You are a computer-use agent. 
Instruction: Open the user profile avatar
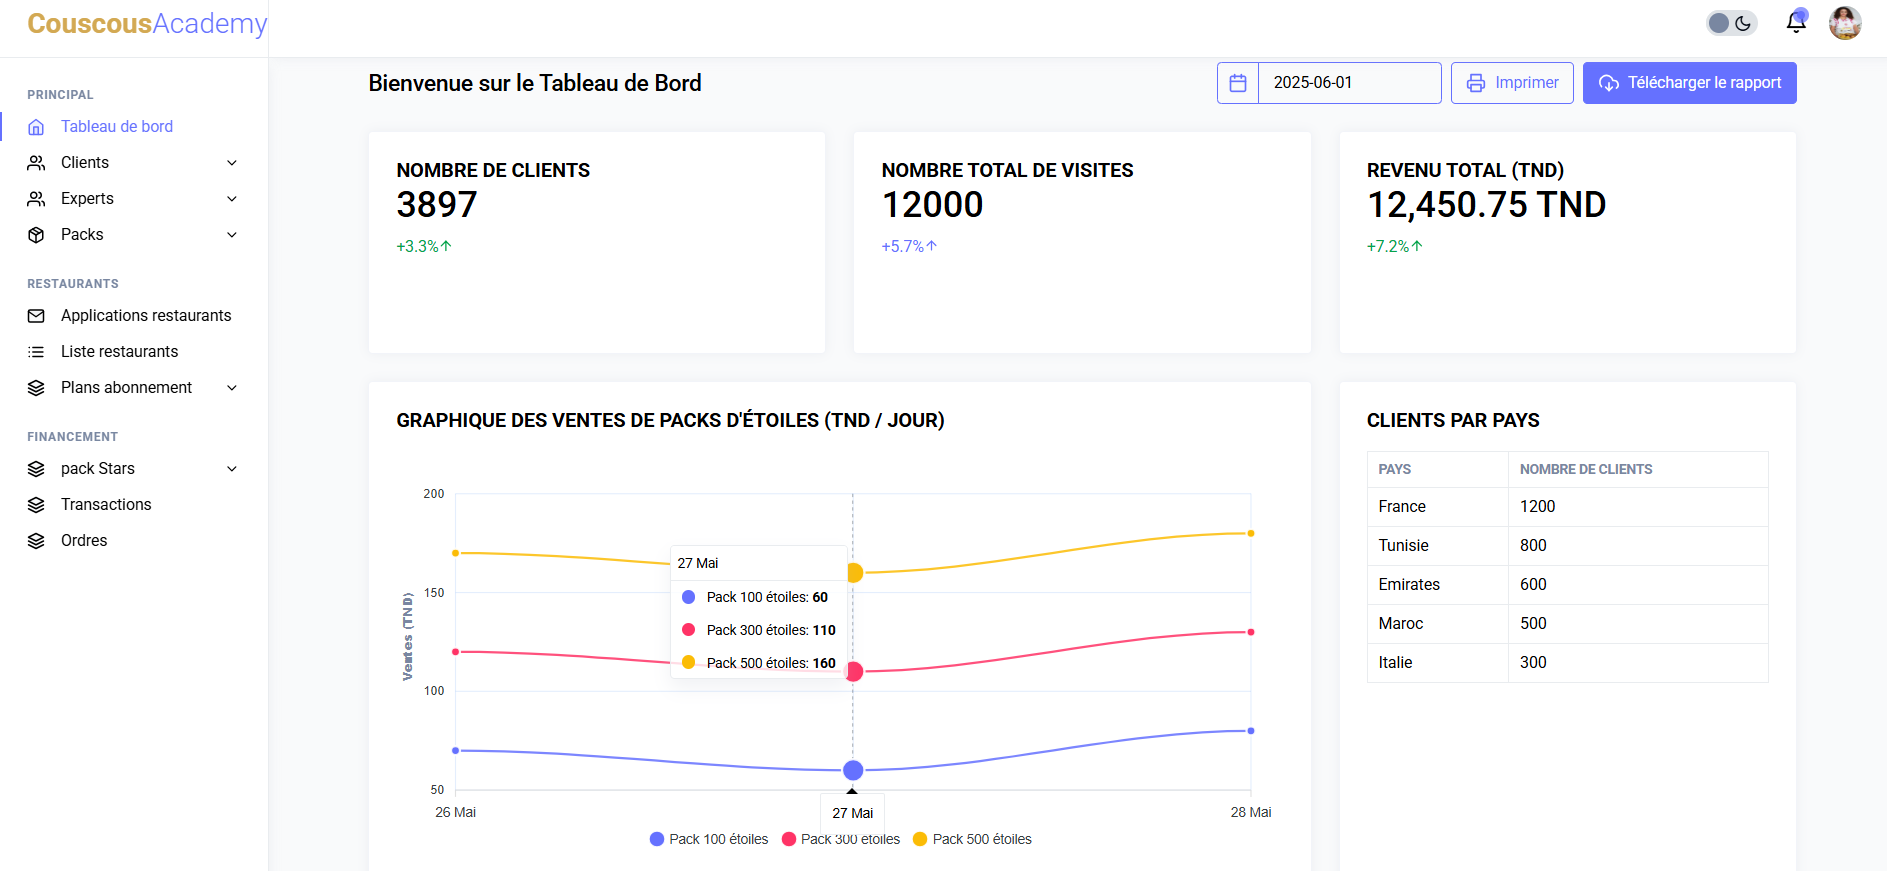click(x=1844, y=23)
